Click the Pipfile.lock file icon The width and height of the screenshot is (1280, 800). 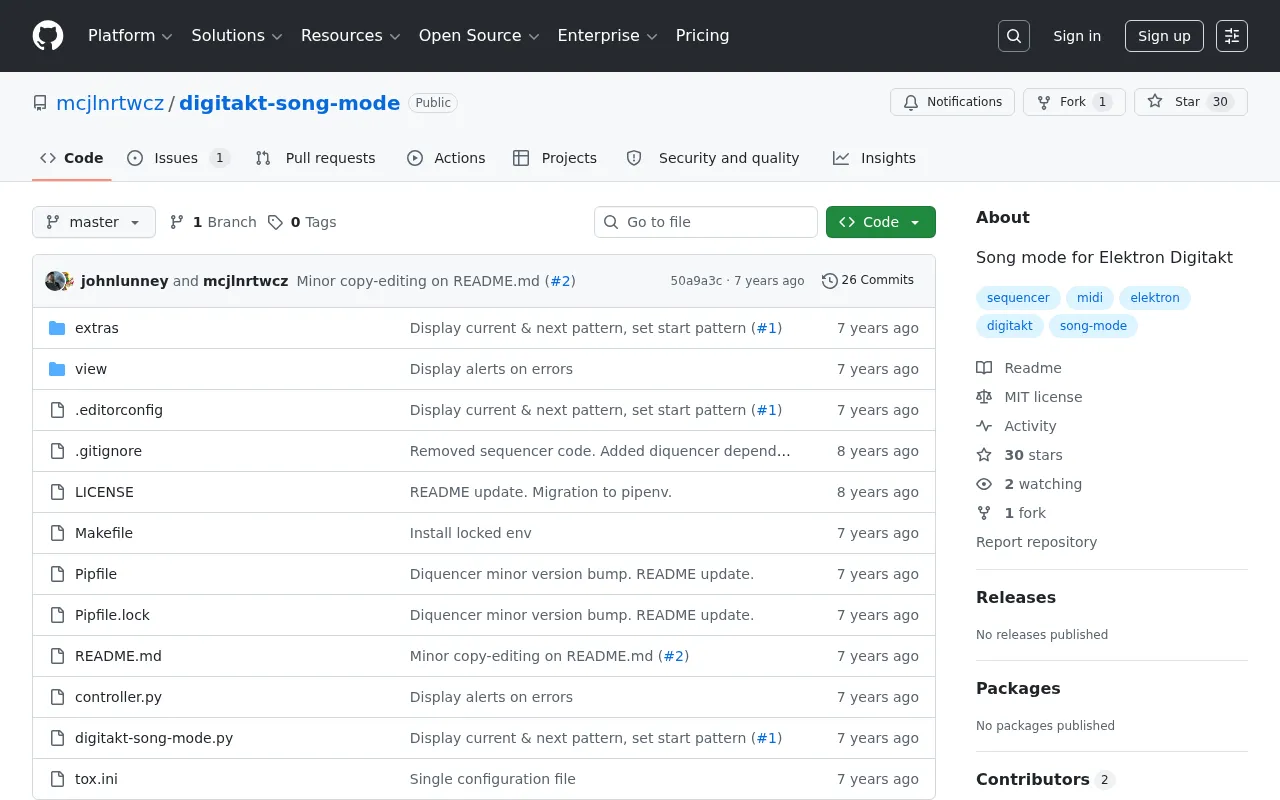[57, 615]
